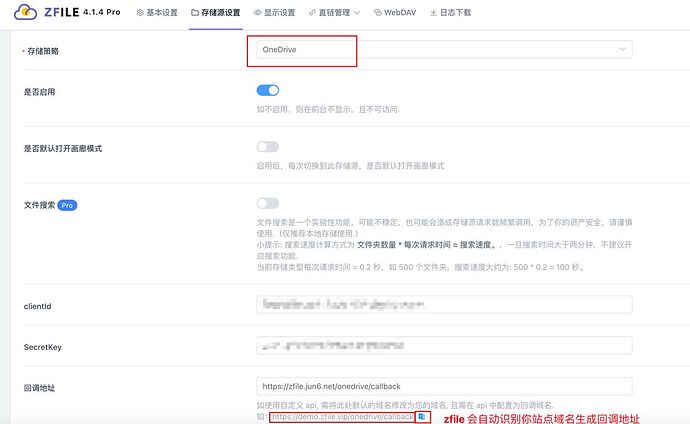The height and width of the screenshot is (424, 690).
Task: Click the 是否启用 label
Action: pos(39,92)
